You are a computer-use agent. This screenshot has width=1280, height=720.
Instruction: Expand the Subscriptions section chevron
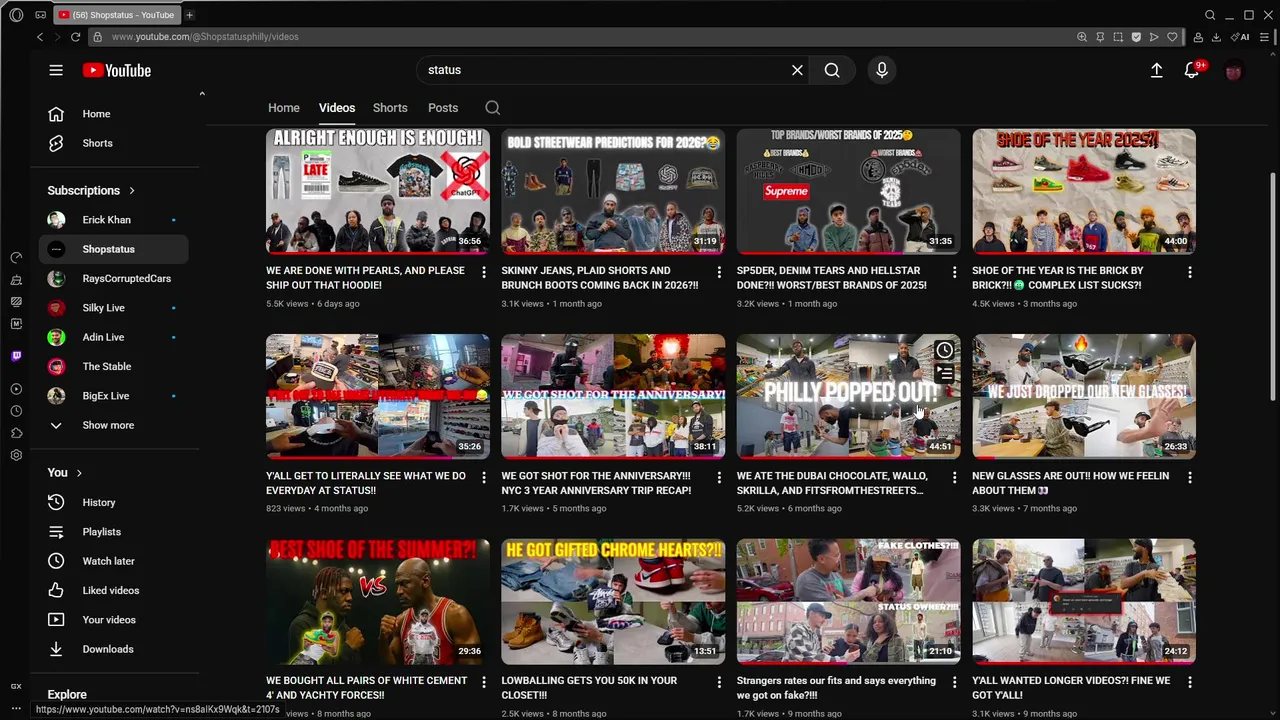click(x=131, y=190)
